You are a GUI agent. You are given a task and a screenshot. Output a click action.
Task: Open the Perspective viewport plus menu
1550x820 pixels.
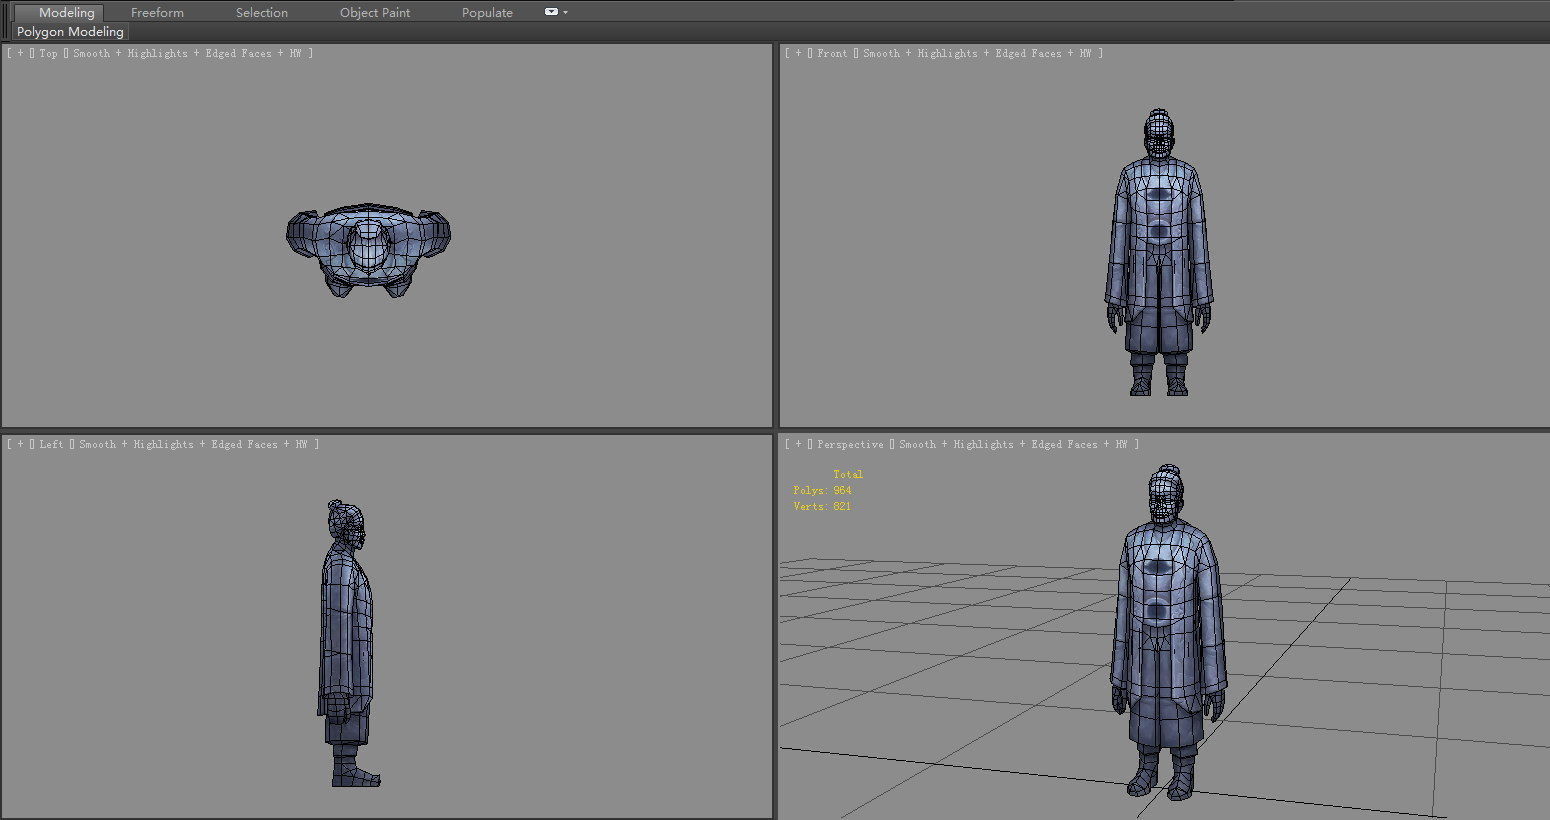798,444
